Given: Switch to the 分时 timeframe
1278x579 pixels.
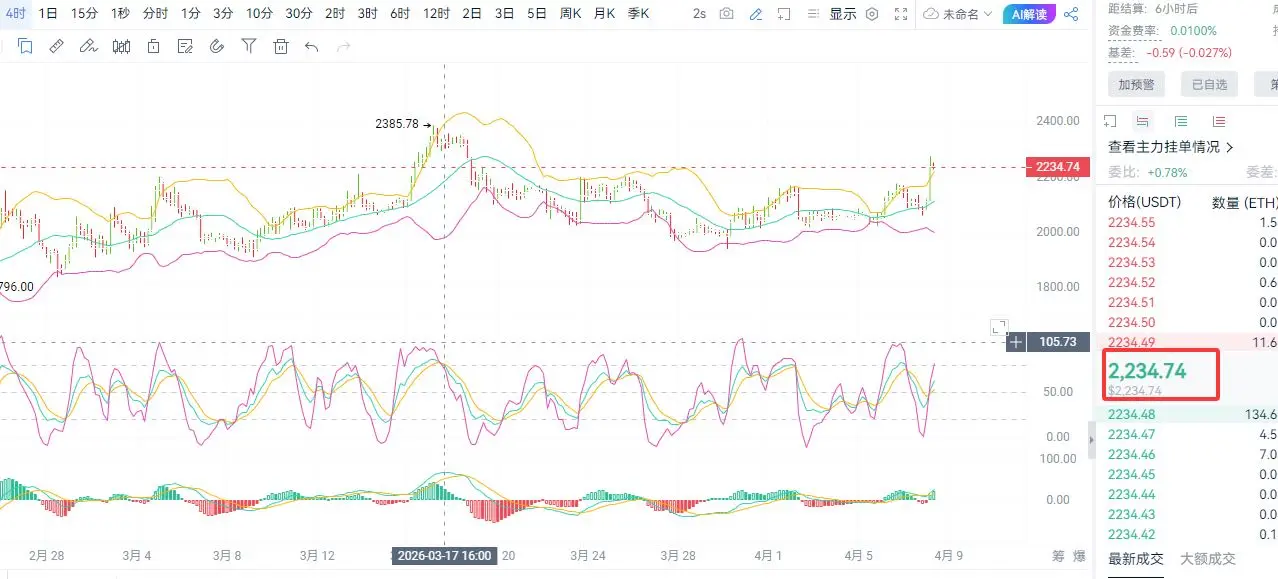Looking at the screenshot, I should coord(155,14).
